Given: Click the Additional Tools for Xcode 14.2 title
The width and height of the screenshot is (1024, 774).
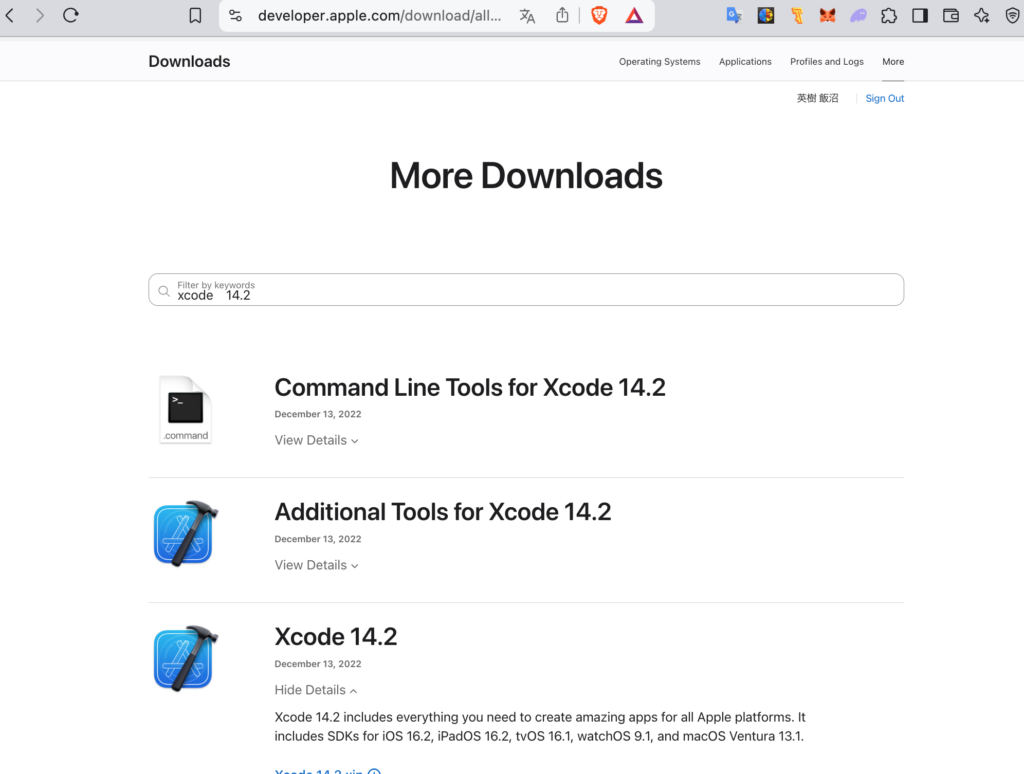Looking at the screenshot, I should [x=443, y=512].
